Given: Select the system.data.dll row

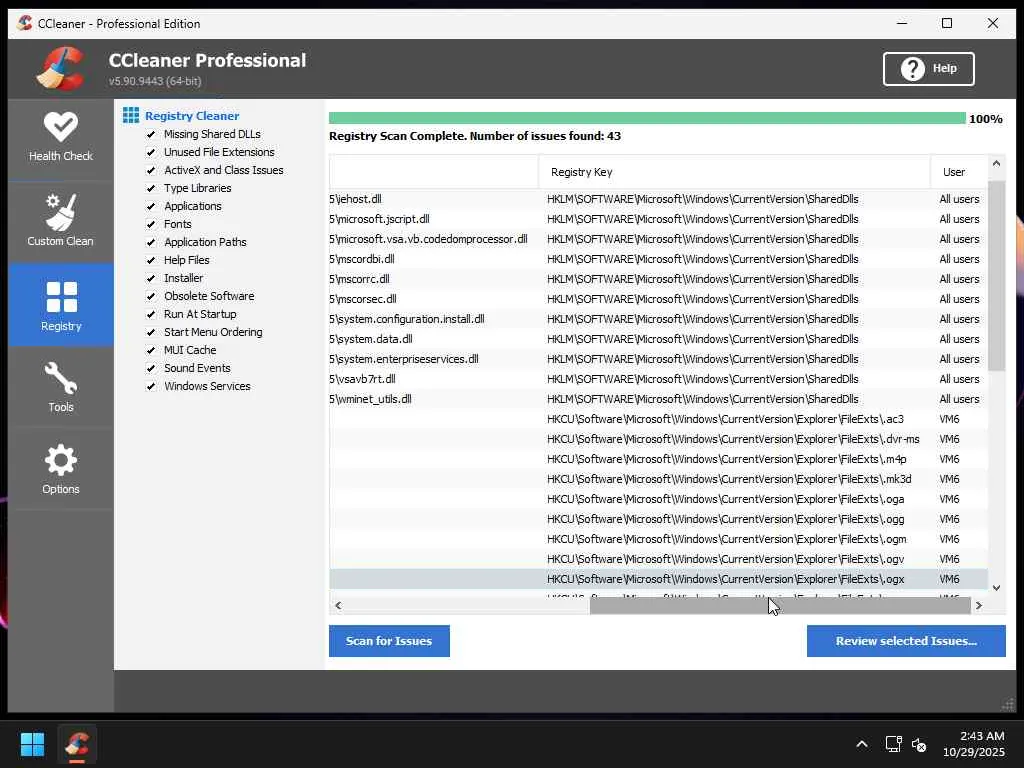Looking at the screenshot, I should (x=658, y=339).
